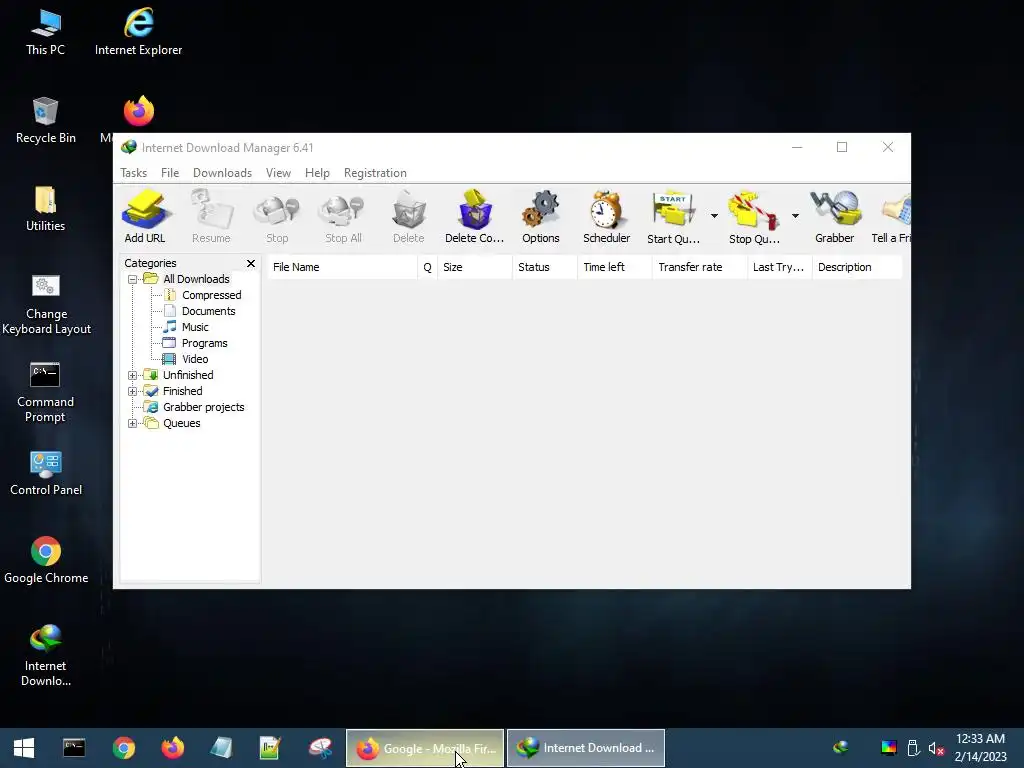Sort by Description column header
This screenshot has height=768, width=1024.
[857, 267]
